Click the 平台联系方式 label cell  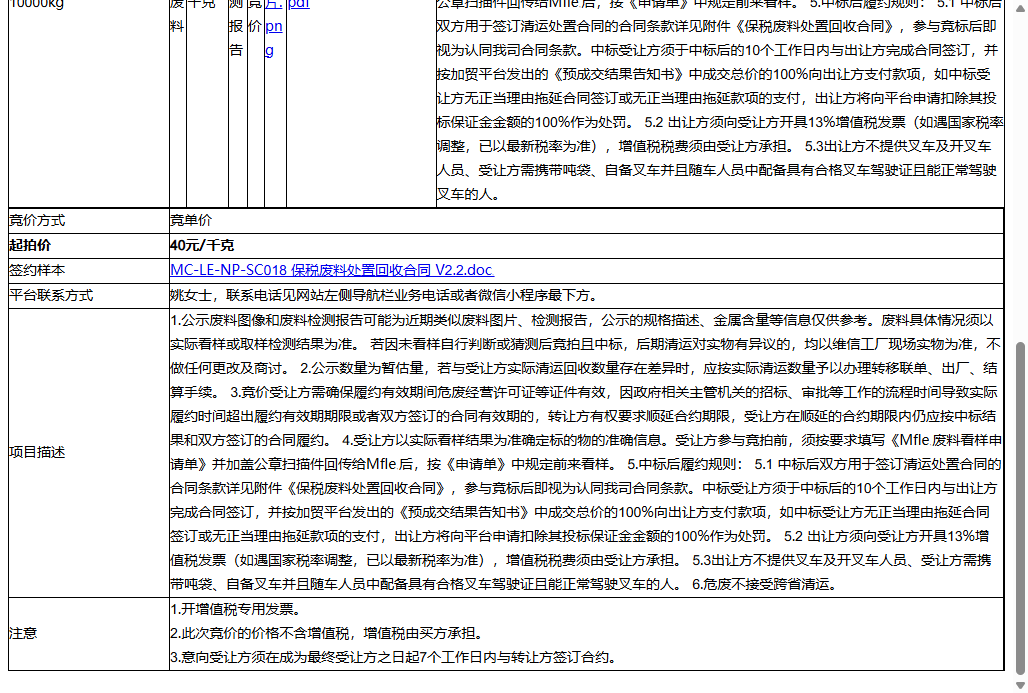(x=89, y=296)
